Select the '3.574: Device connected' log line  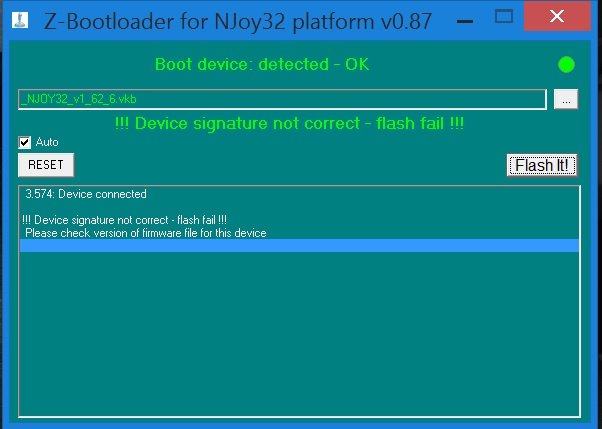pyautogui.click(x=86, y=194)
